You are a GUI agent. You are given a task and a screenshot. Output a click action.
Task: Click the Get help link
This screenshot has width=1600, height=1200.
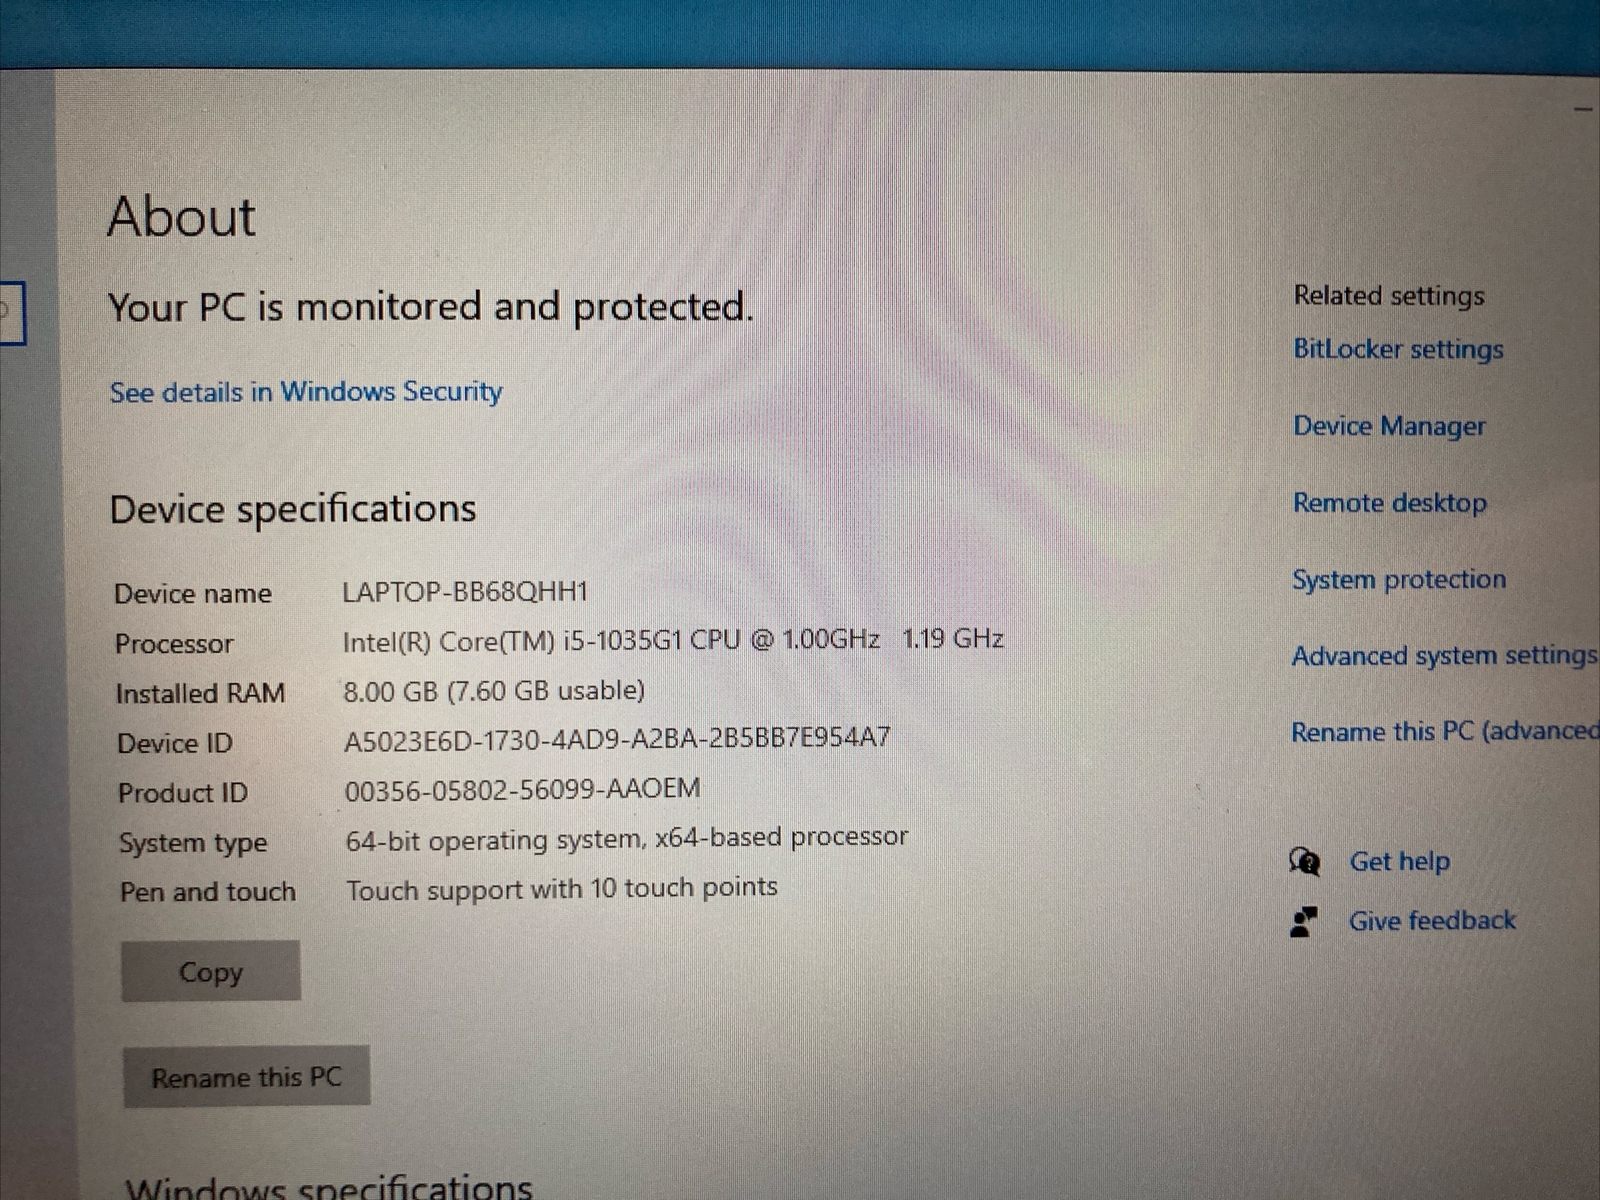(x=1399, y=861)
